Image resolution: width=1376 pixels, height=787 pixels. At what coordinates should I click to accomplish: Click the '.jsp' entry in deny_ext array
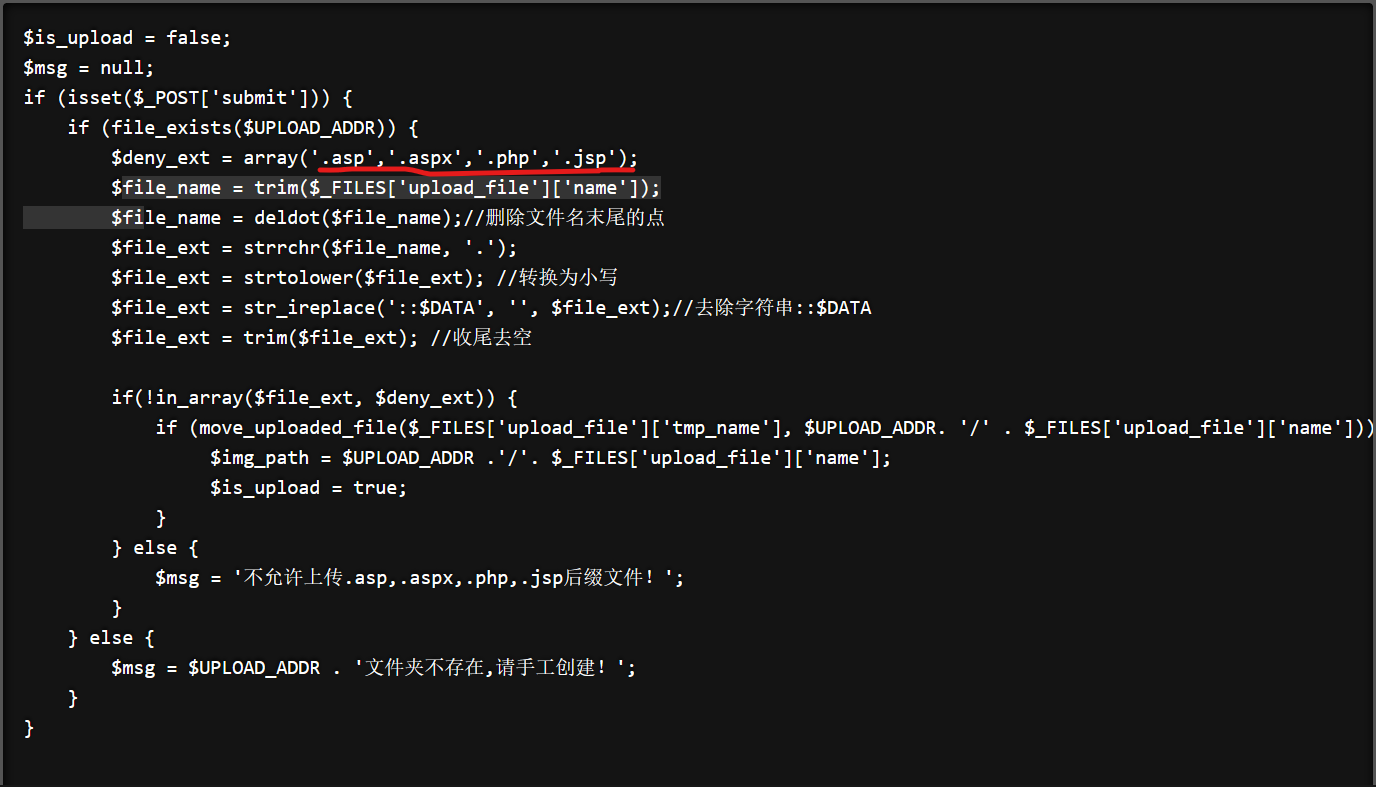[585, 158]
